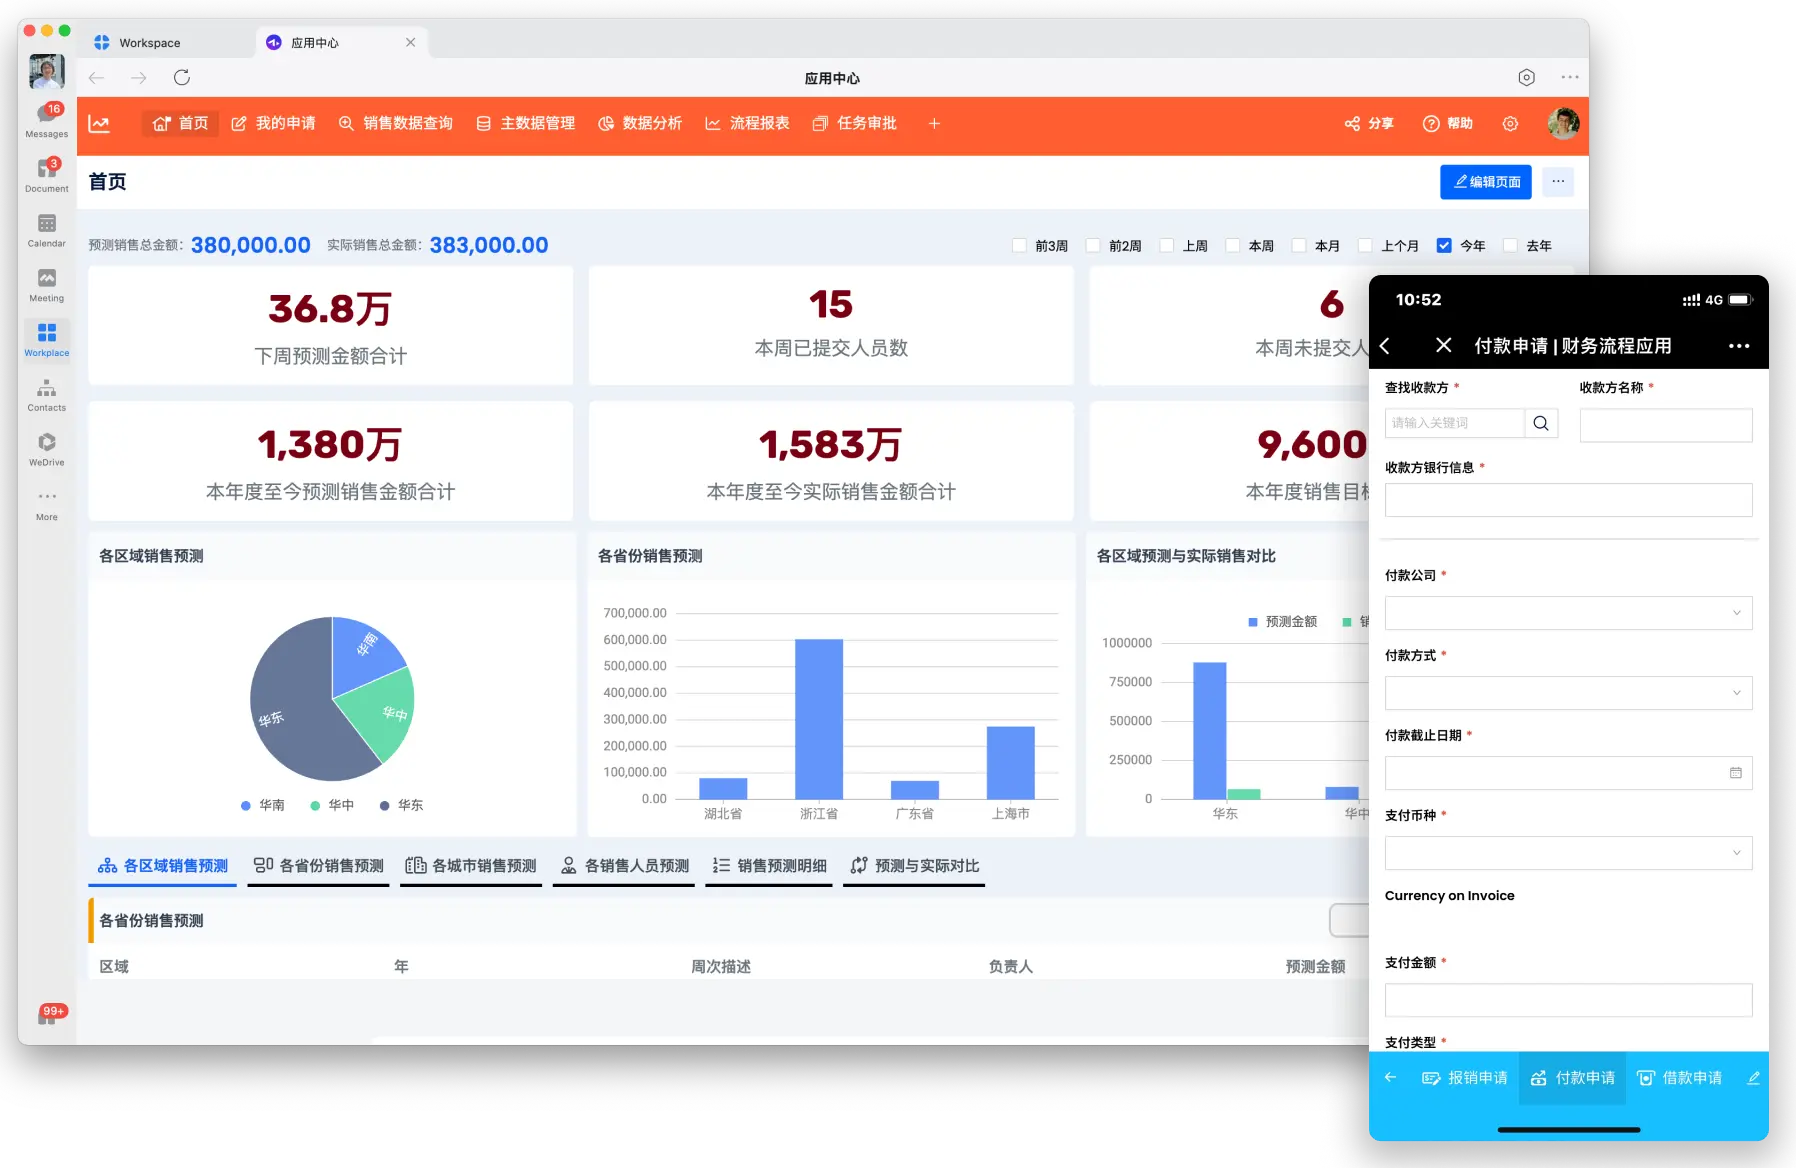Open settings gear in the orange toolbar

[1510, 124]
